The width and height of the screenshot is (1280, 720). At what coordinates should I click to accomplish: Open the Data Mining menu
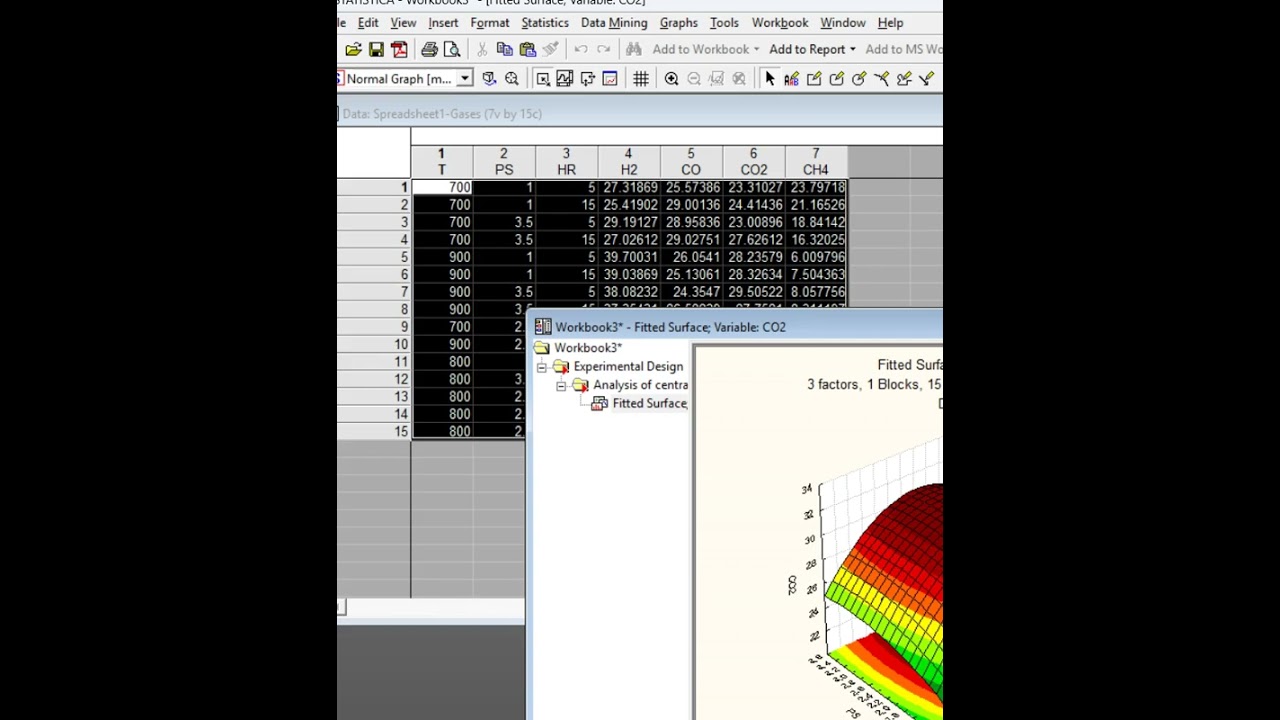pos(614,23)
